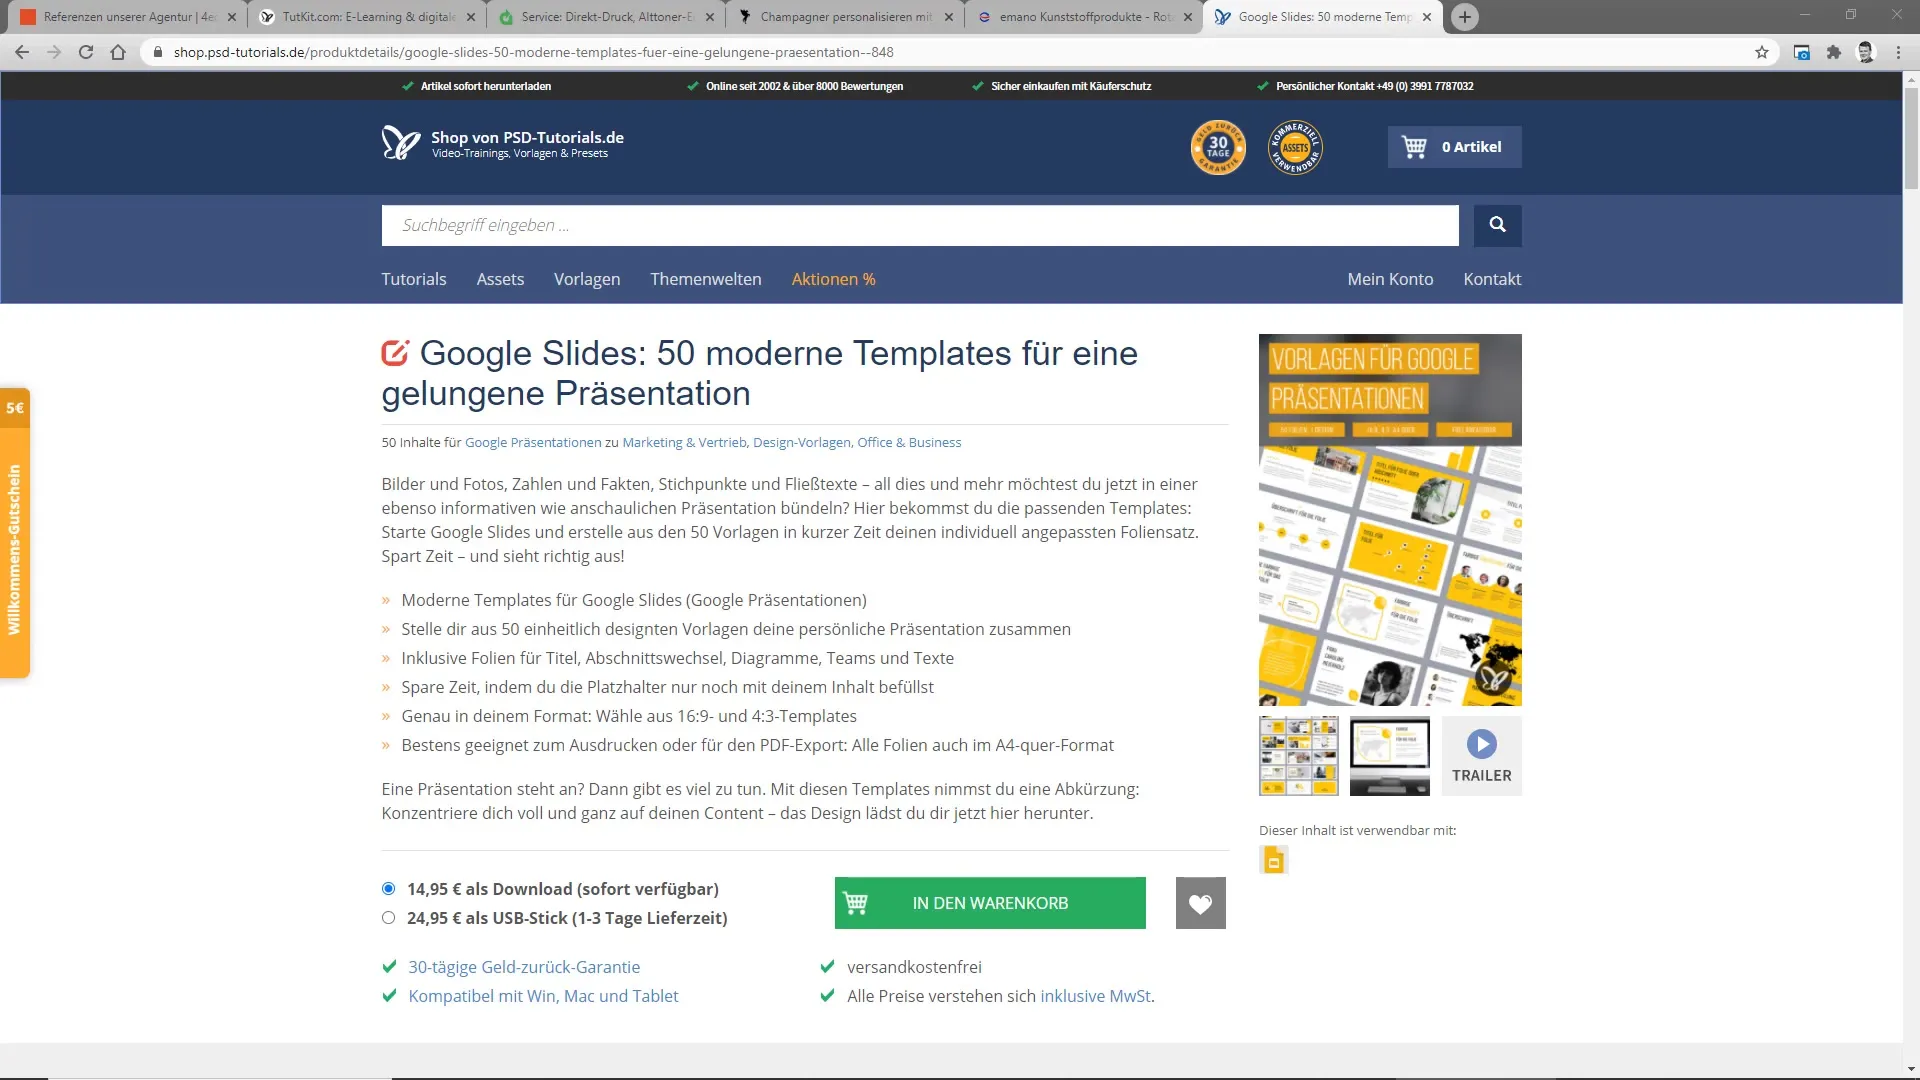Click the browser reload button

coord(86,52)
